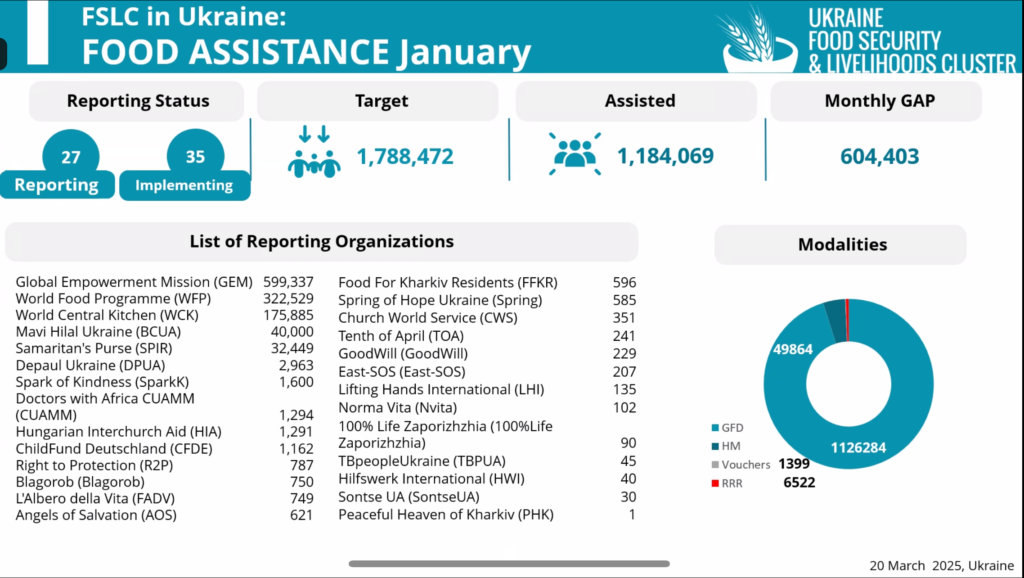Select Lifting Hands International (LHI) name
The image size is (1024, 578).
point(441,390)
